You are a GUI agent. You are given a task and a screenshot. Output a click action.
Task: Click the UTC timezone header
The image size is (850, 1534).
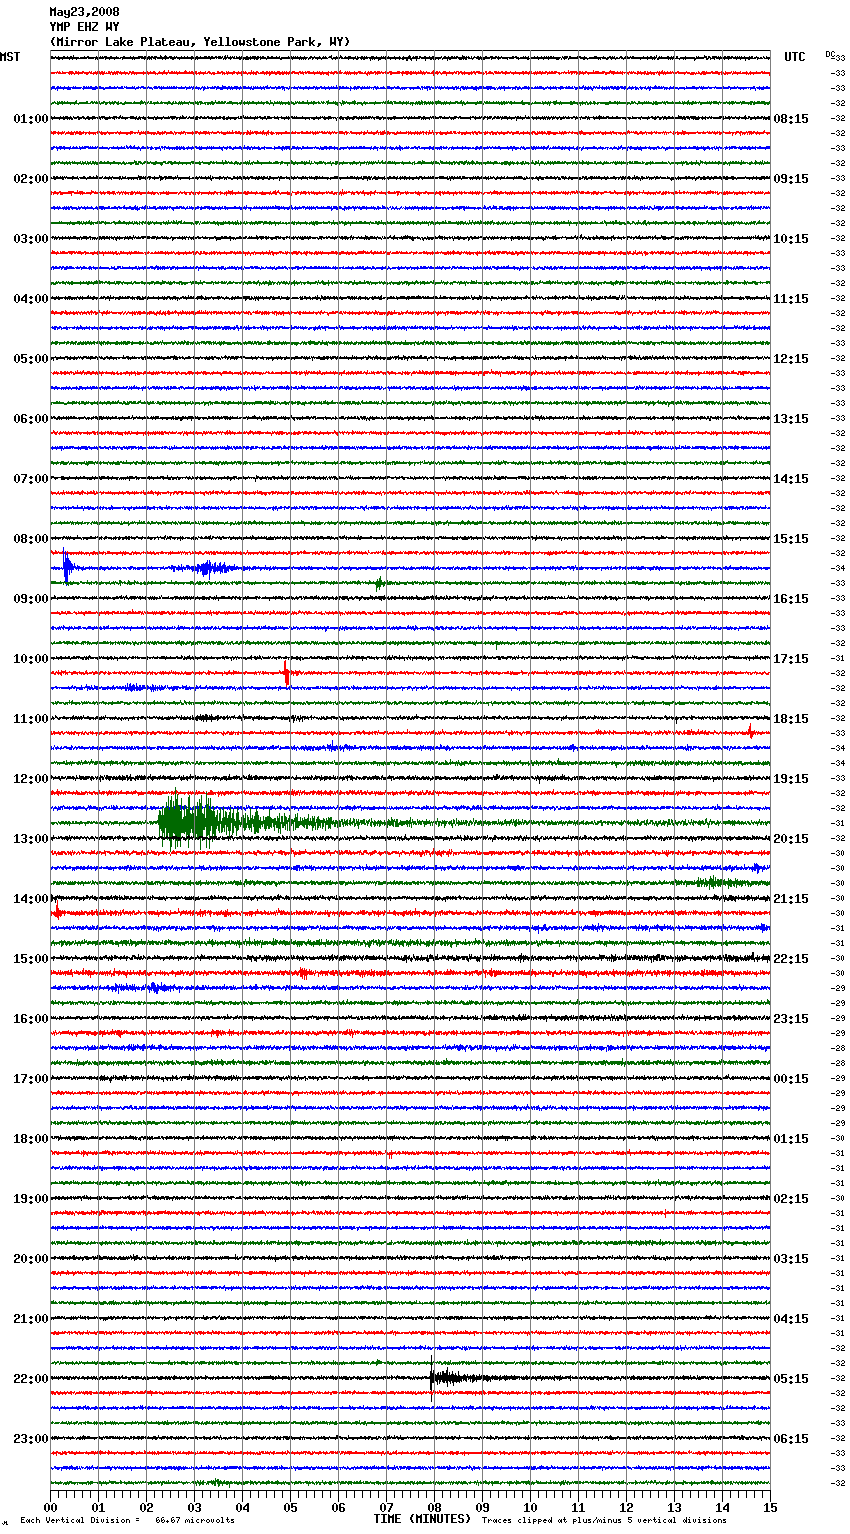coord(794,57)
